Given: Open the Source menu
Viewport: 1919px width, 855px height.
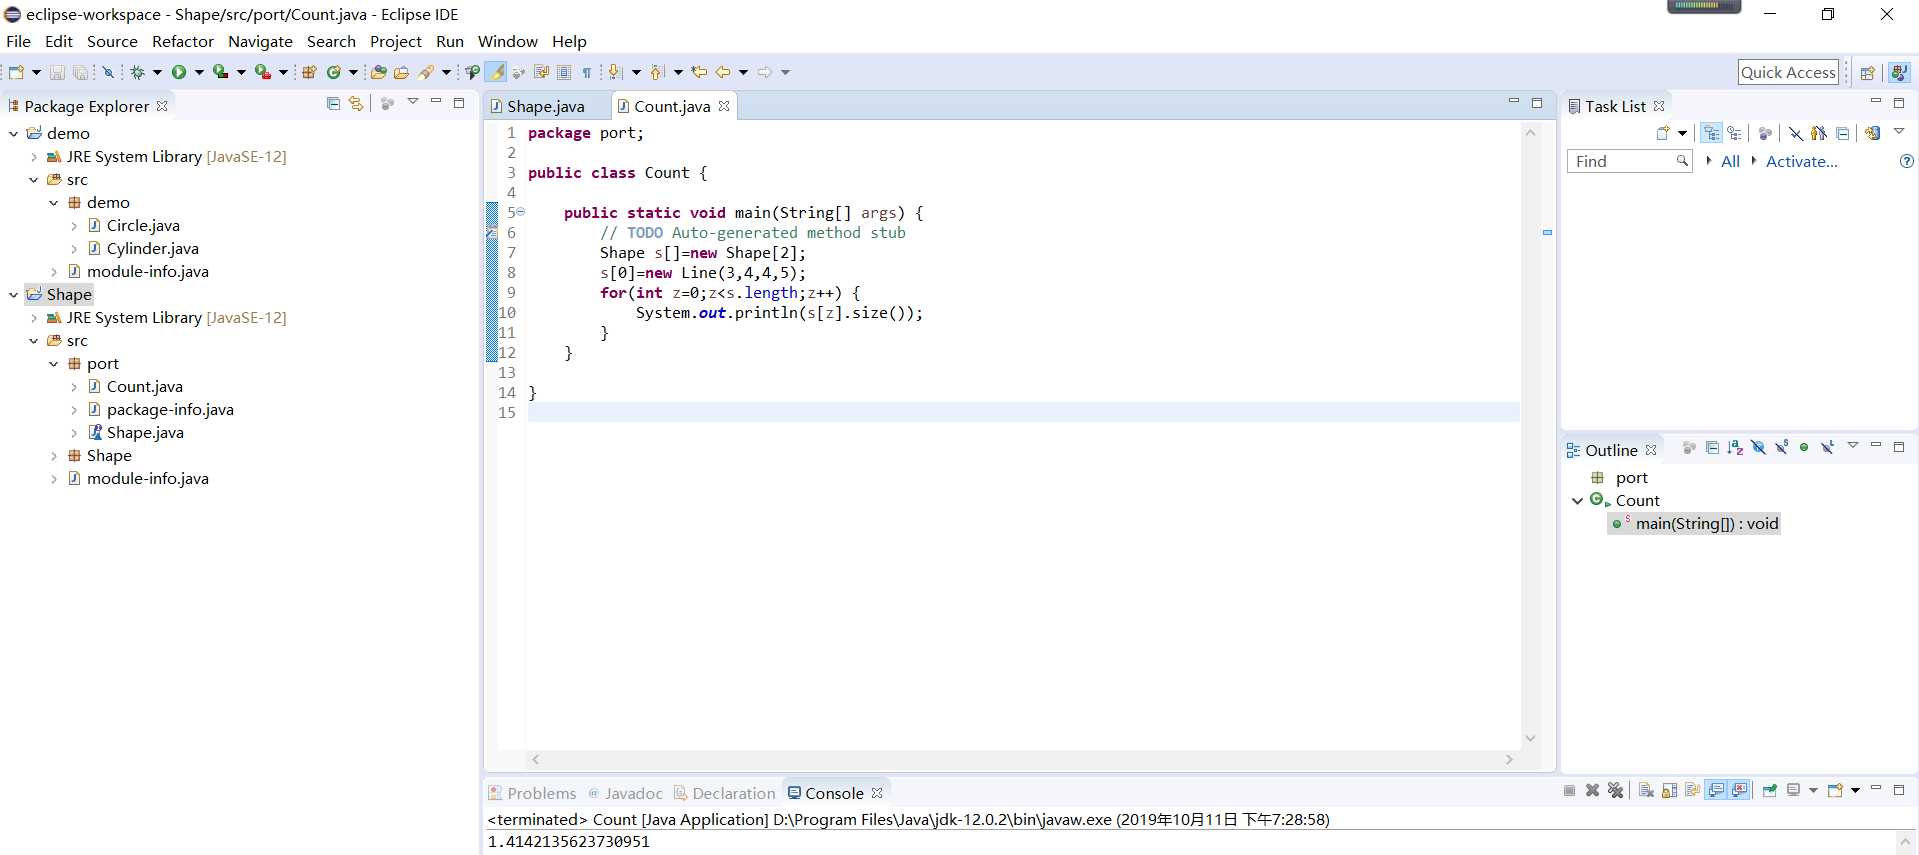Looking at the screenshot, I should 112,41.
